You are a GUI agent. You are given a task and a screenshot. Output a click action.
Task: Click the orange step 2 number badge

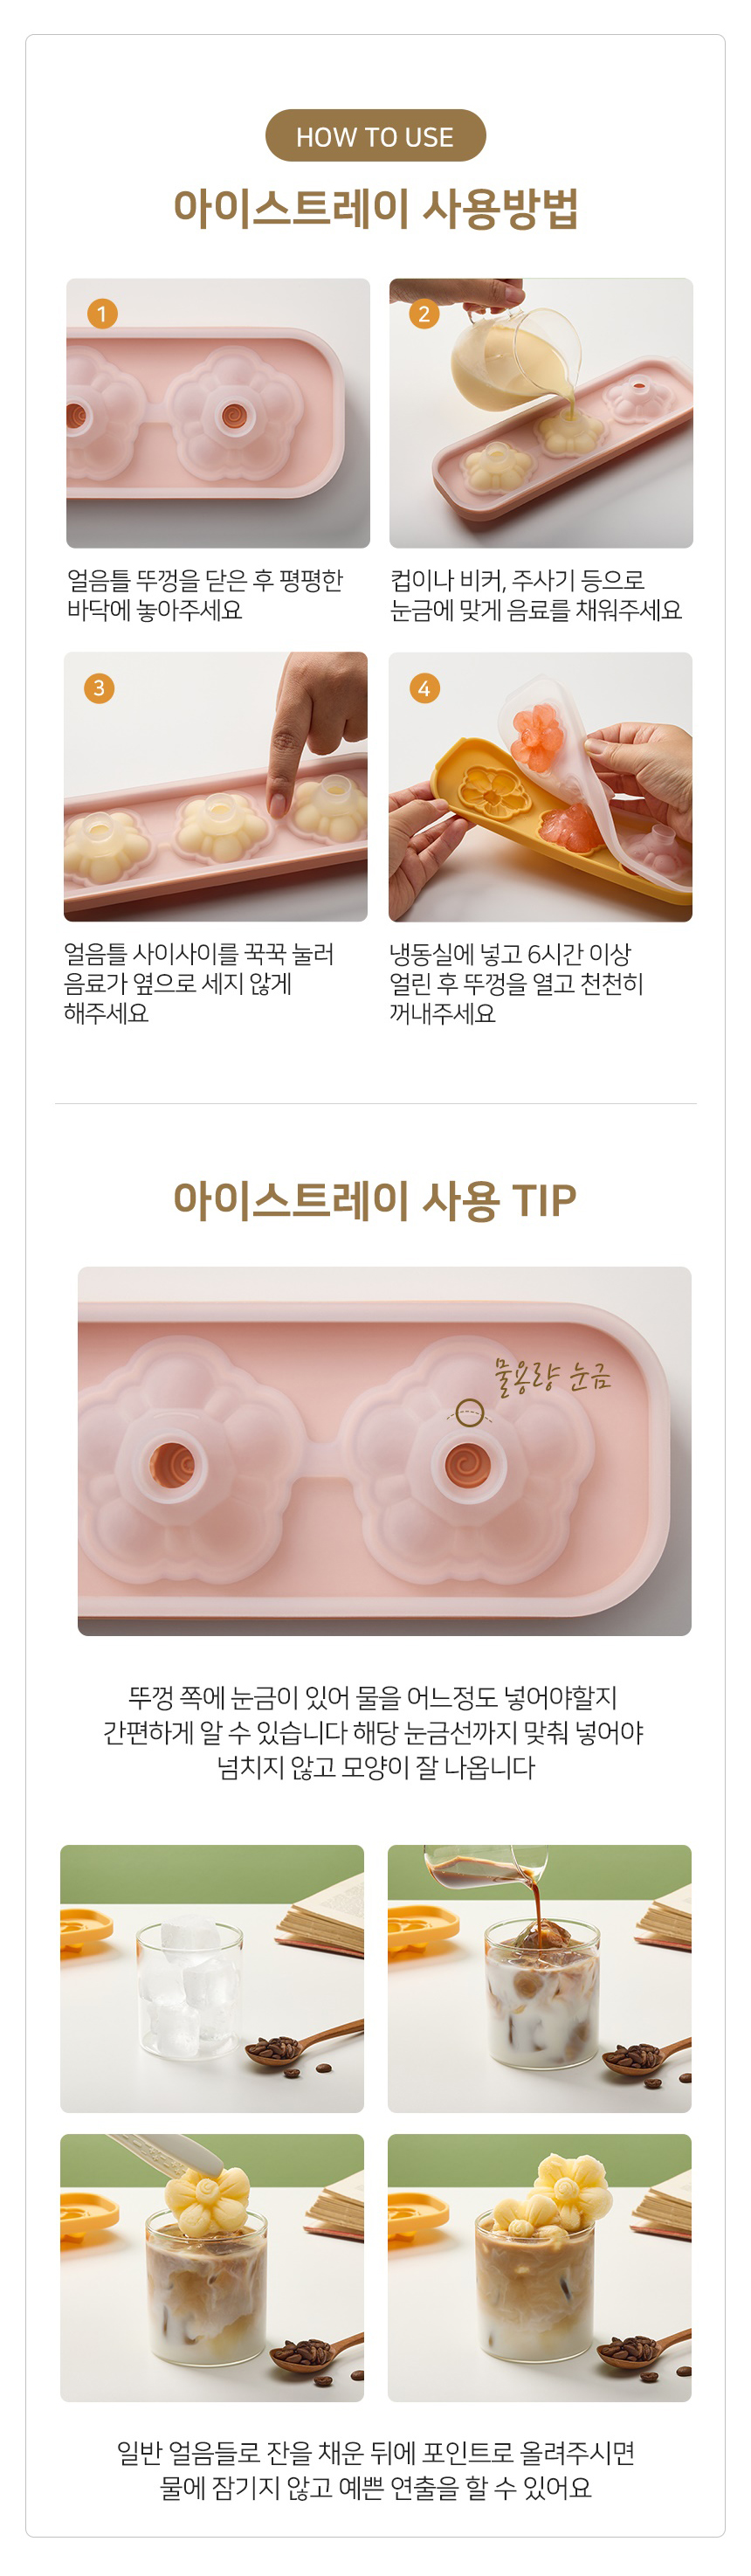(424, 314)
